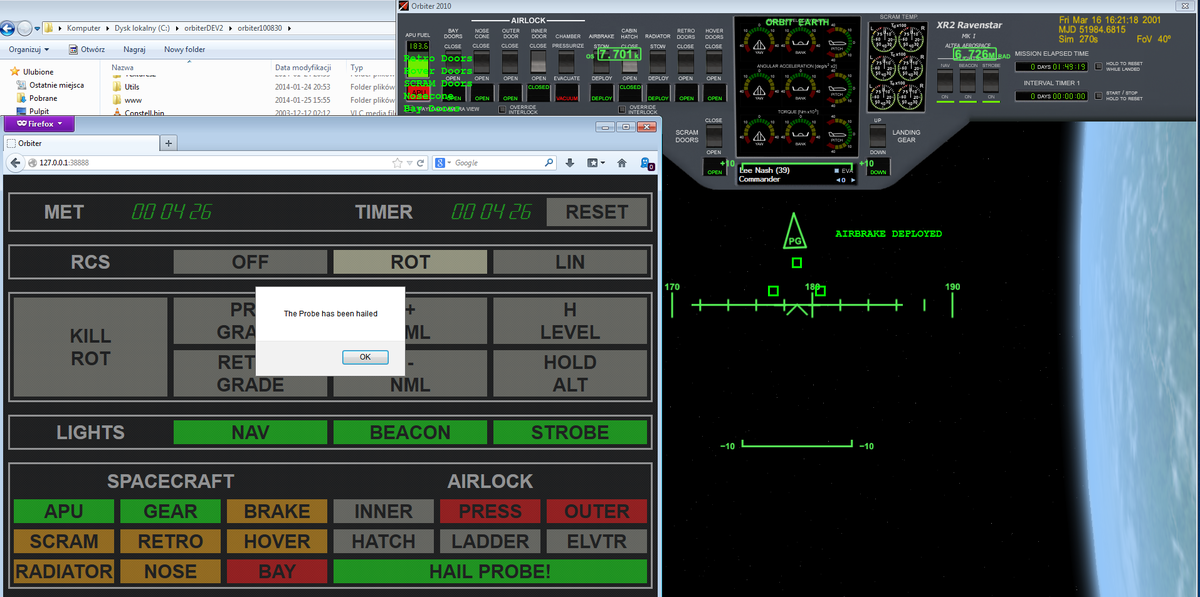Flip the Nose Cone switch in Orbiter
This screenshot has width=1200, height=597.
pyautogui.click(x=481, y=62)
